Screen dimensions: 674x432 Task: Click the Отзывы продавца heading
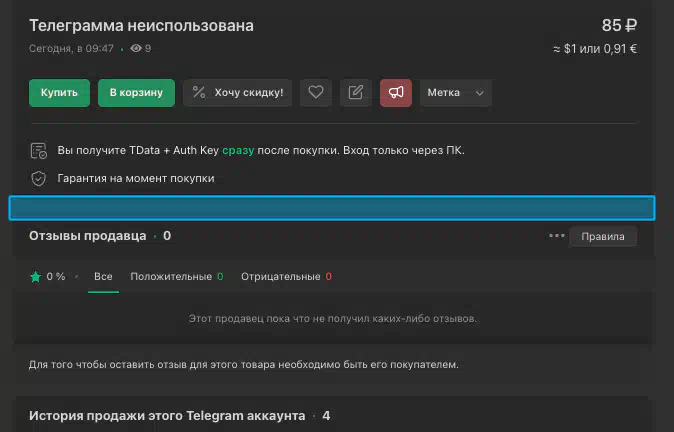[88, 236]
